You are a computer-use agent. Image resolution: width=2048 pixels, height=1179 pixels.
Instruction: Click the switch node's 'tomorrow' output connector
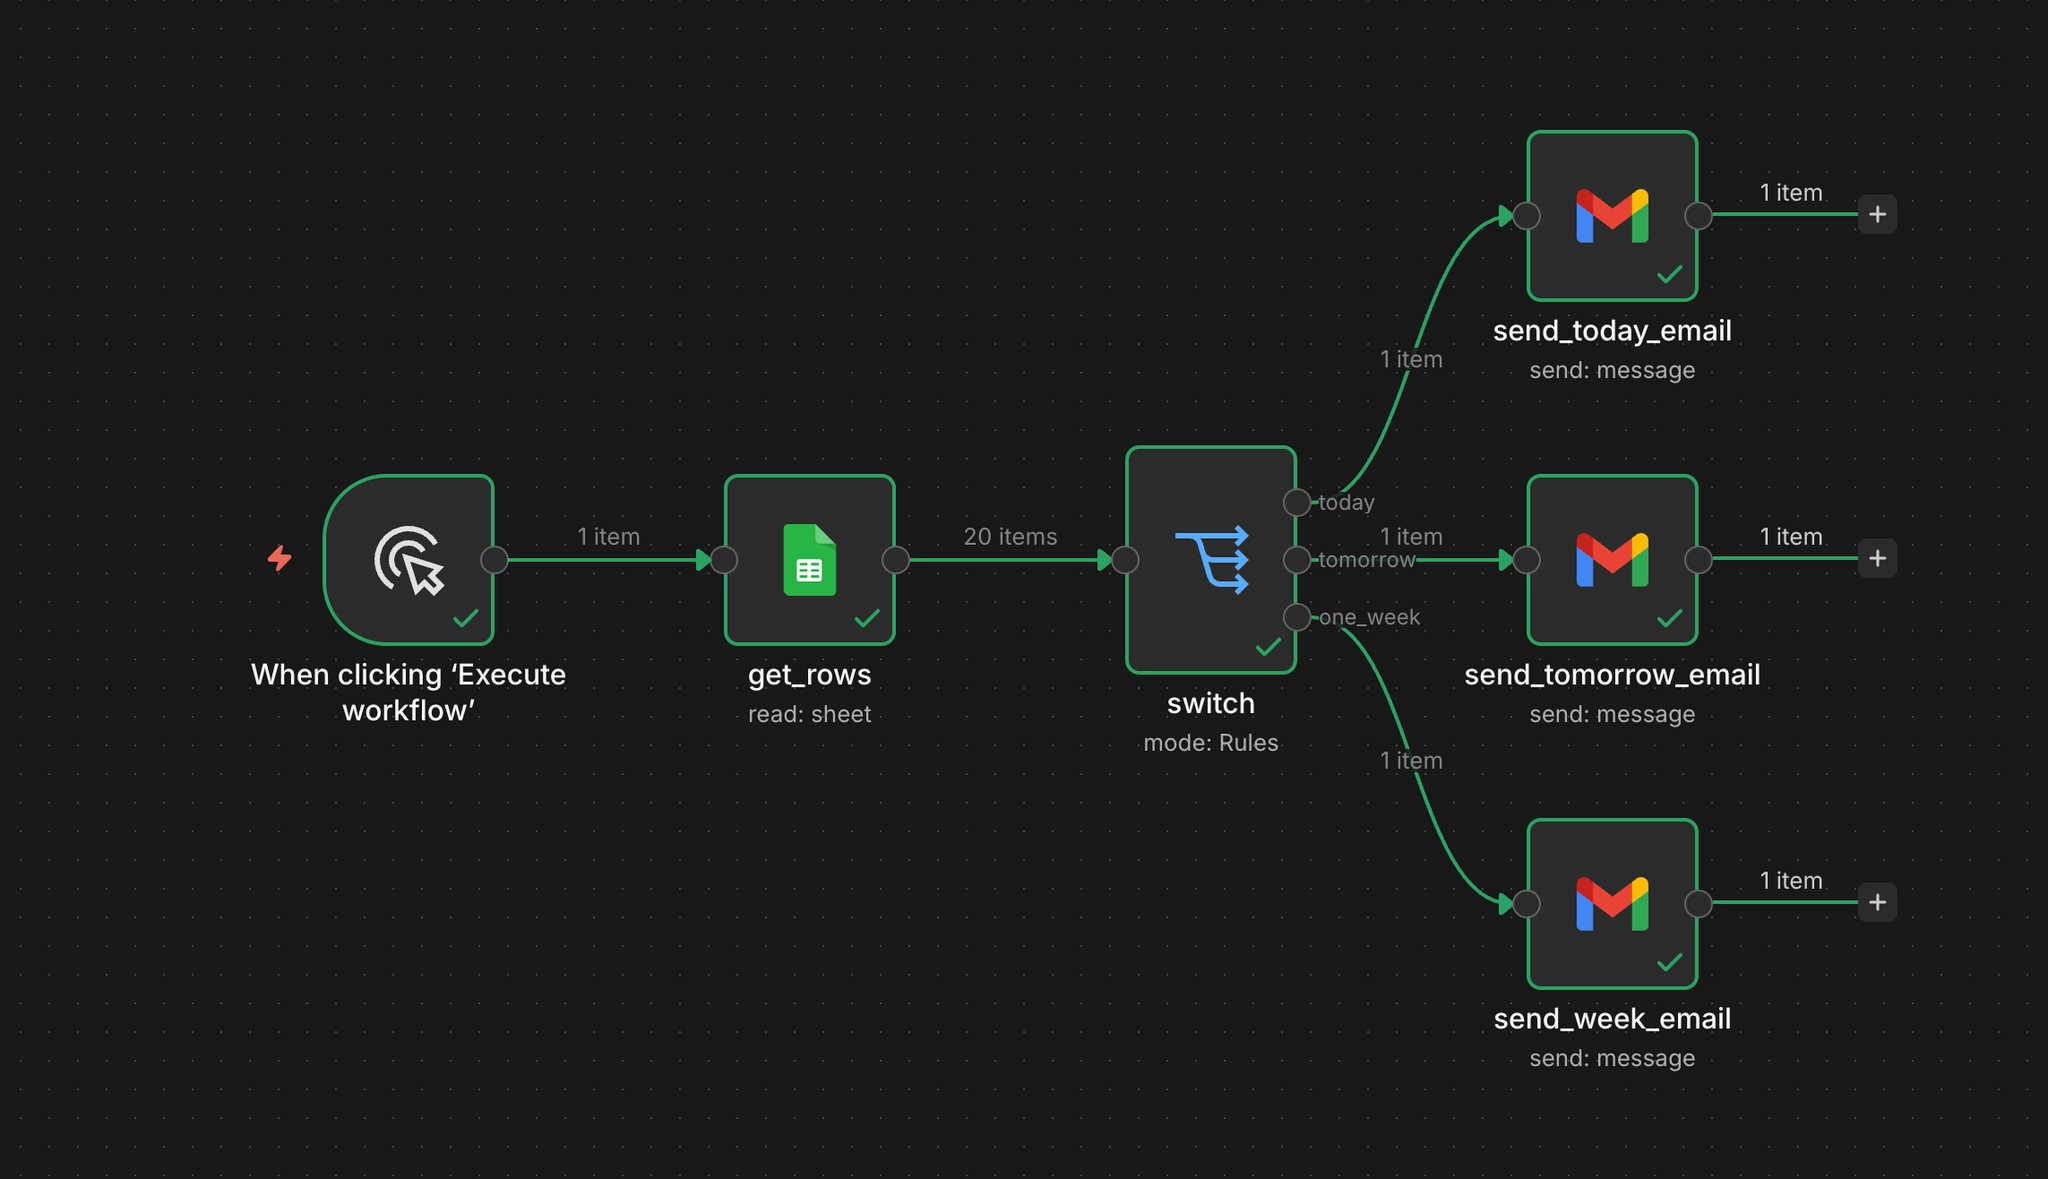[1297, 560]
